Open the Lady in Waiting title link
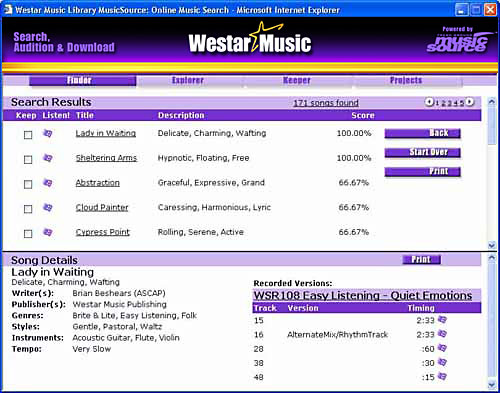500x393 pixels. pos(106,133)
